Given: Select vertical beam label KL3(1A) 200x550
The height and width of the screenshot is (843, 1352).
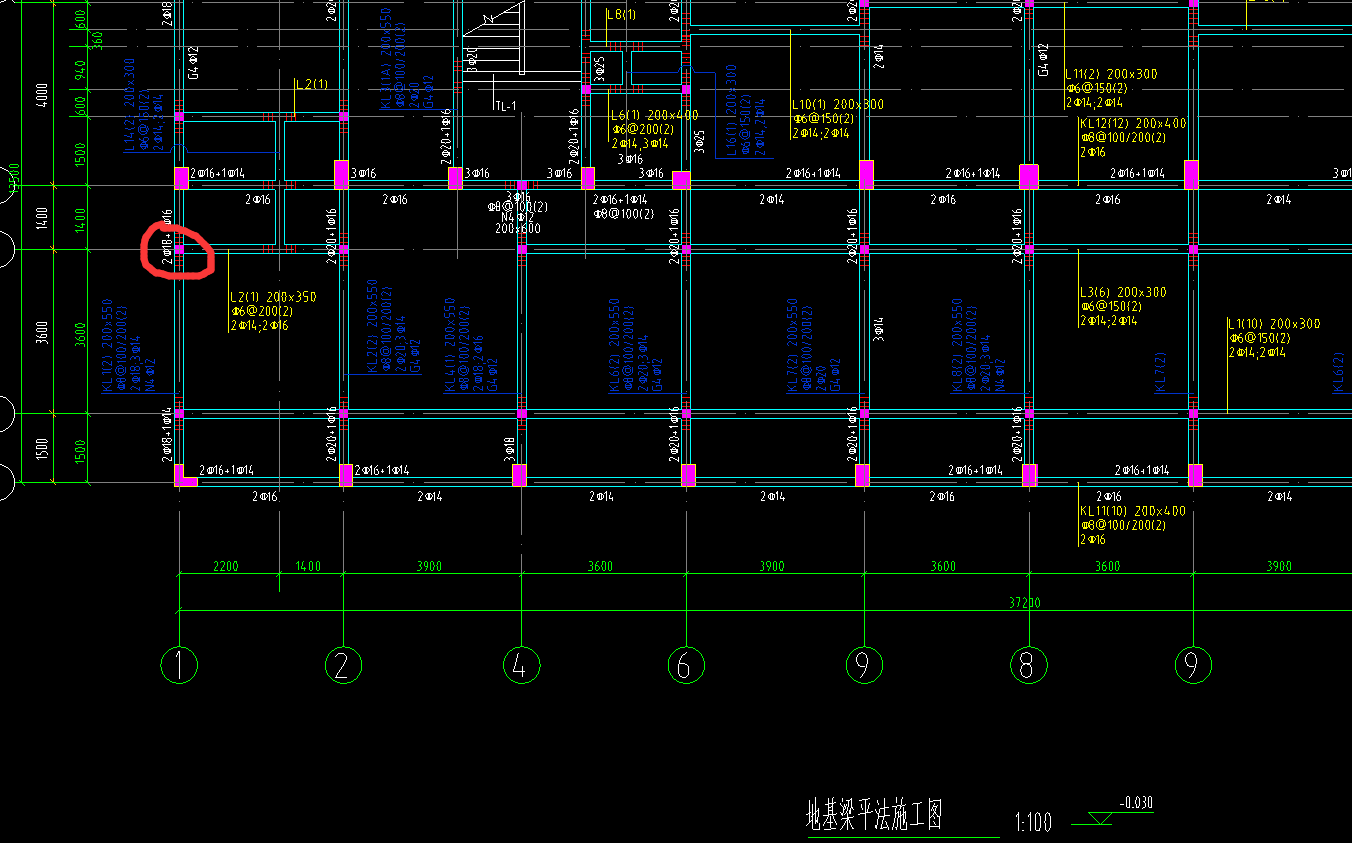Looking at the screenshot, I should 386,56.
